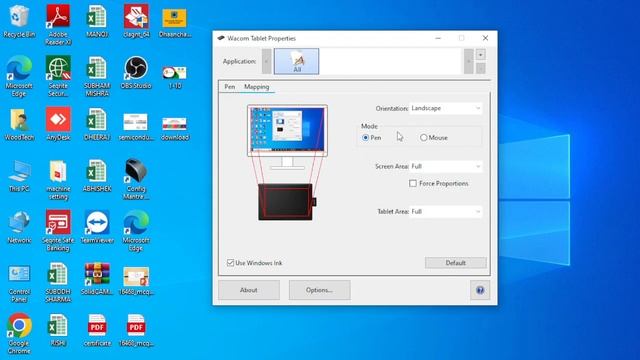
Task: Select the 1-10 desktop file icon
Action: [x=175, y=77]
